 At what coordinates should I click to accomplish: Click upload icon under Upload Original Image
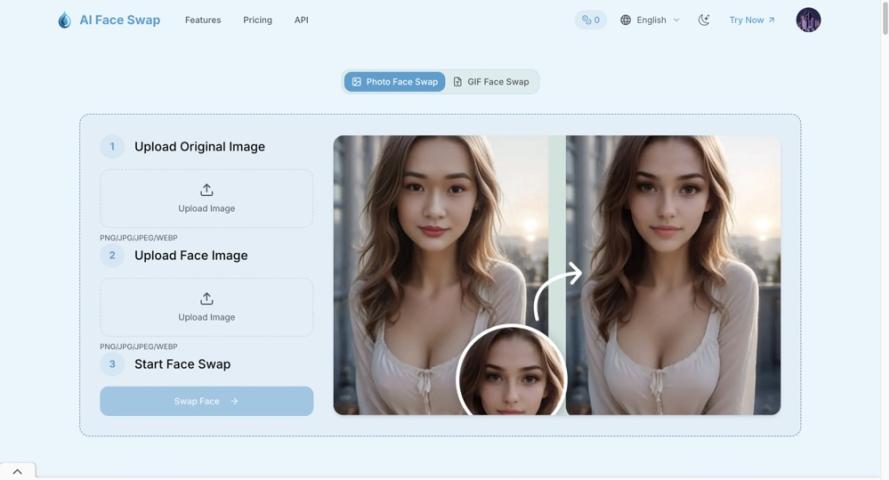coord(207,190)
